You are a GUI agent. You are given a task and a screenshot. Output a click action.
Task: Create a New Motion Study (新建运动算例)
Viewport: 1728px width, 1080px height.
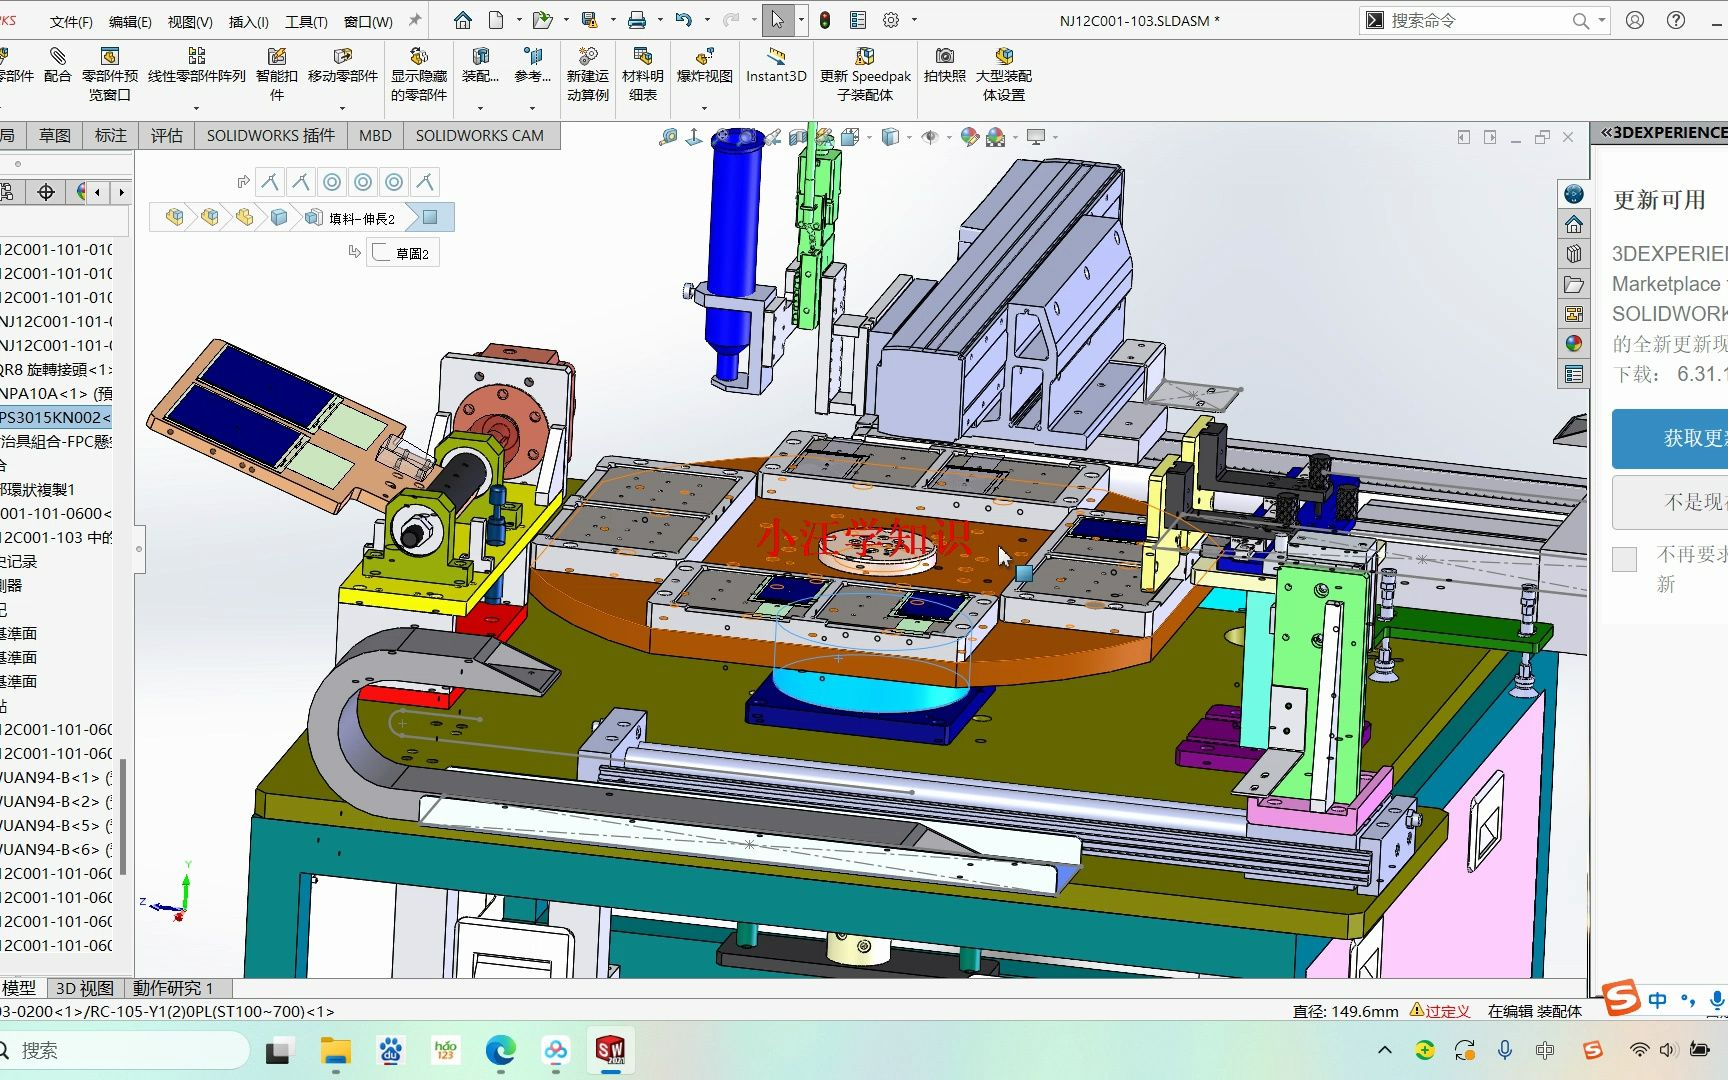[588, 75]
